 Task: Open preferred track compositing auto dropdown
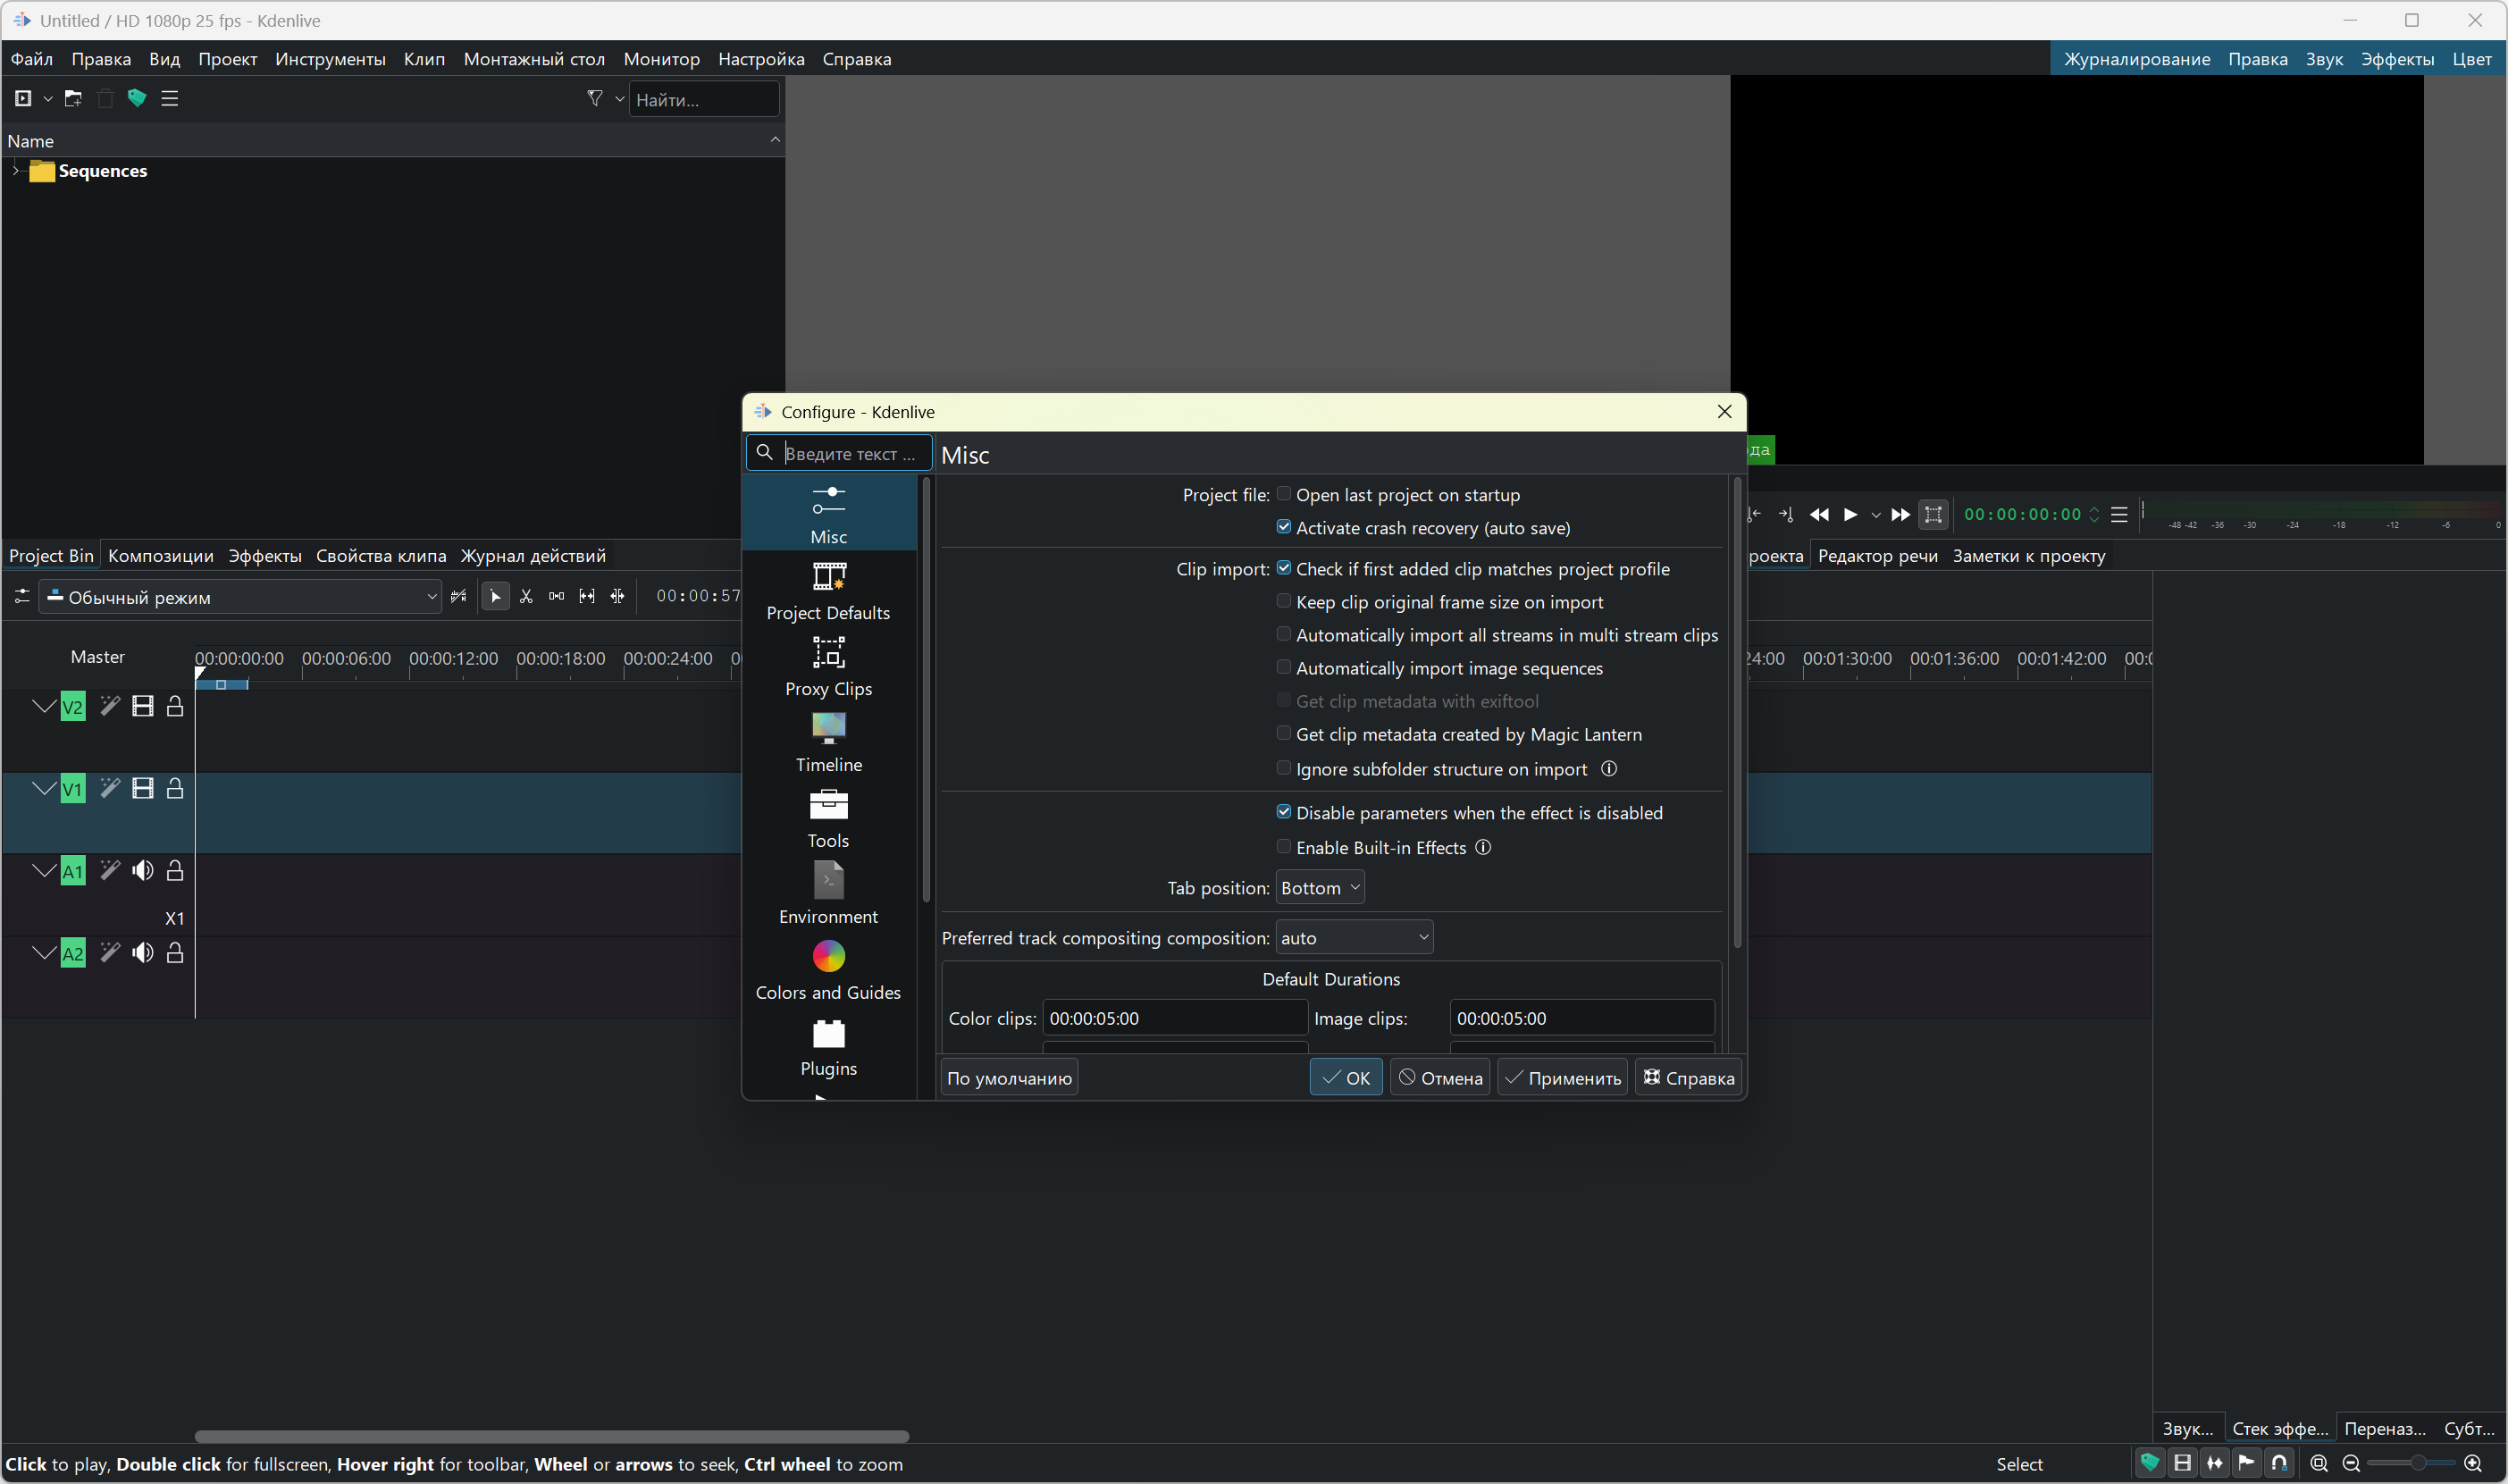1354,938
